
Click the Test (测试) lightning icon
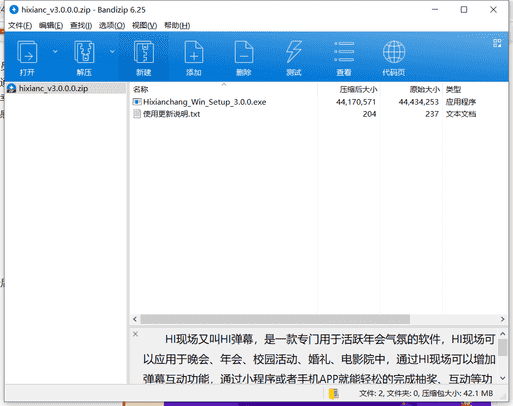294,52
